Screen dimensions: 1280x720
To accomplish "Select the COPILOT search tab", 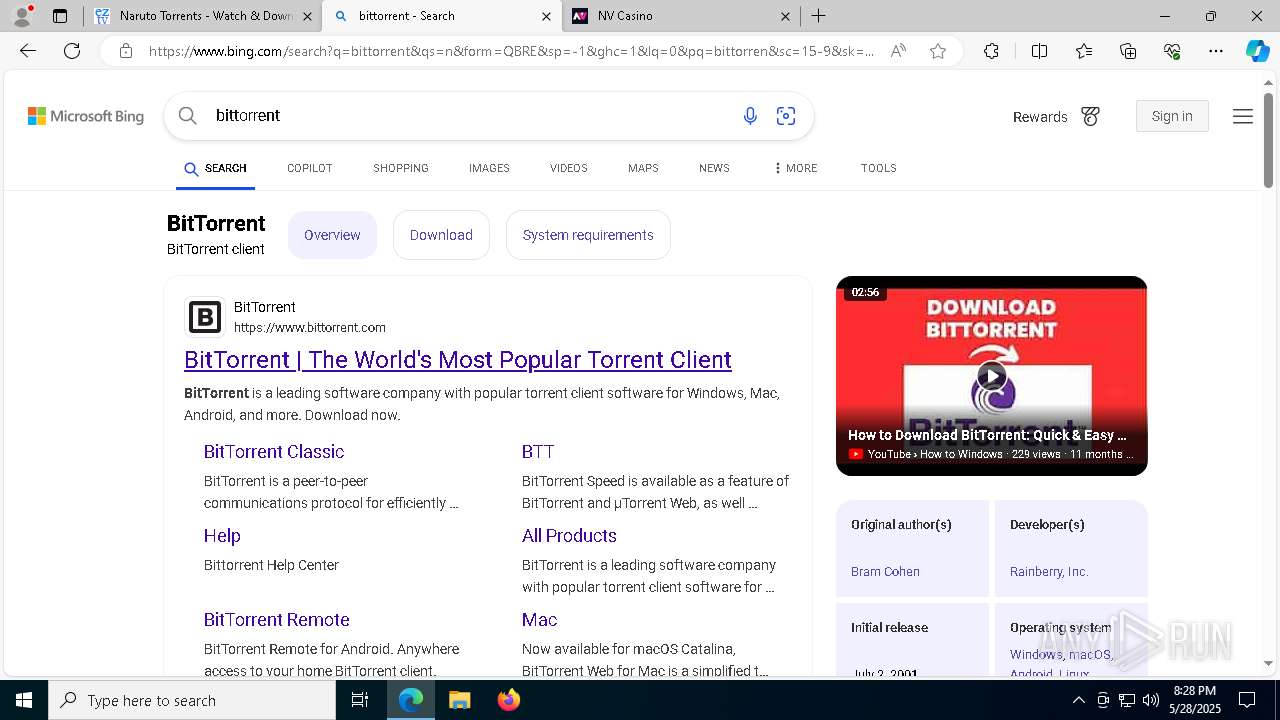I will click(x=309, y=168).
